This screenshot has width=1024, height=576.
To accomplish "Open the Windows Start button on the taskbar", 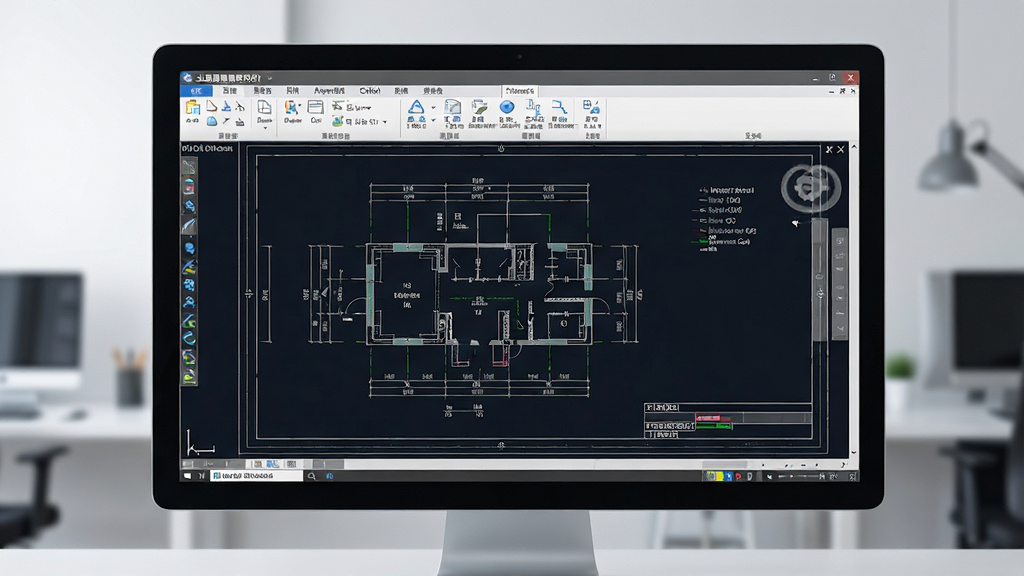I will click(x=187, y=476).
